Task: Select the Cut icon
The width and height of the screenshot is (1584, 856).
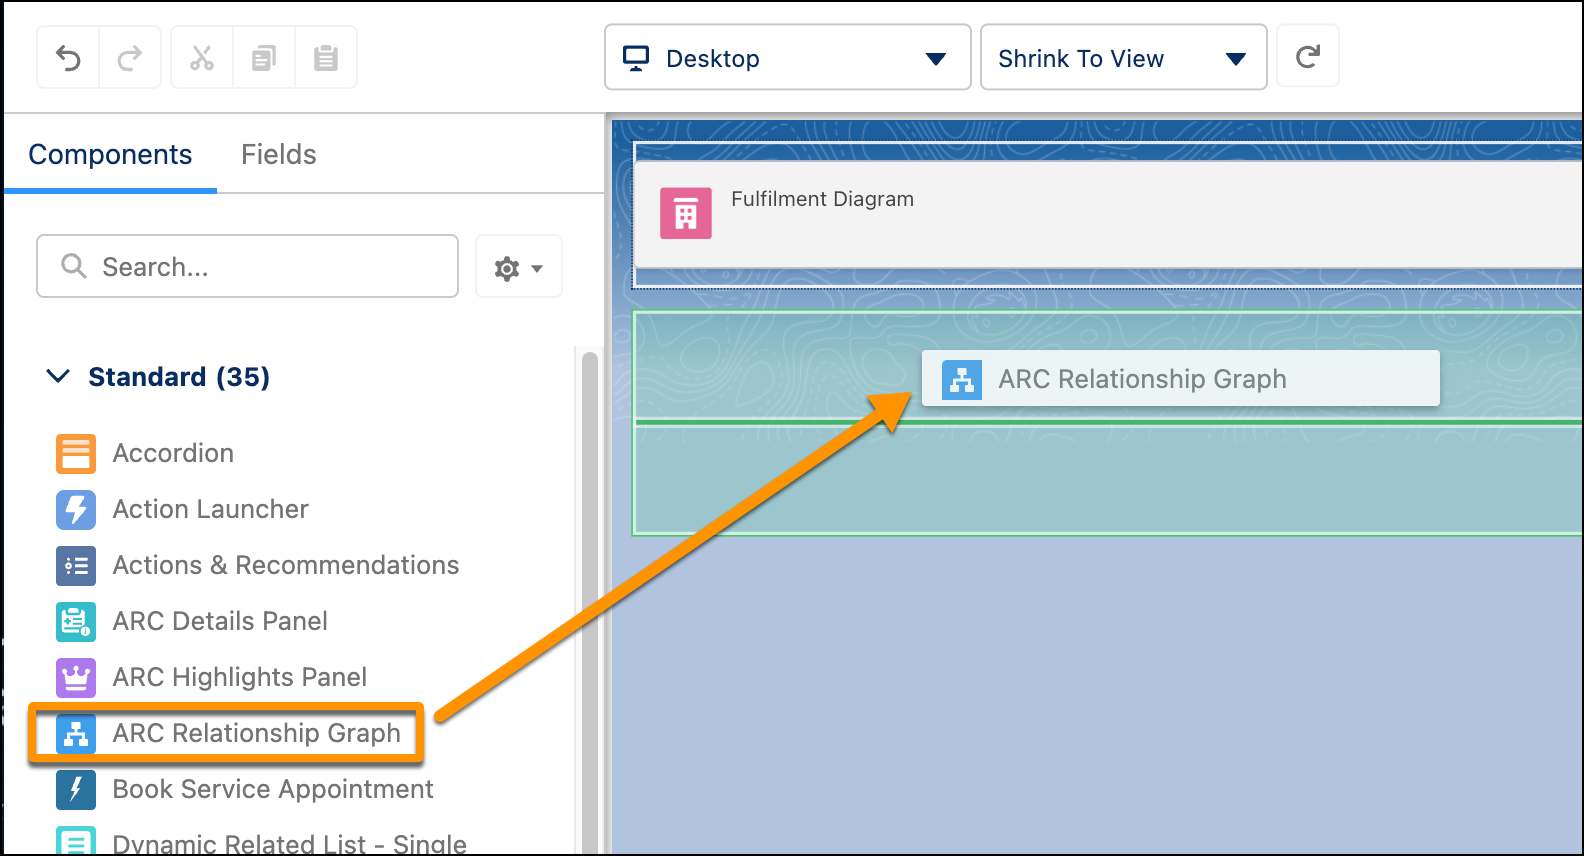Action: (x=201, y=57)
